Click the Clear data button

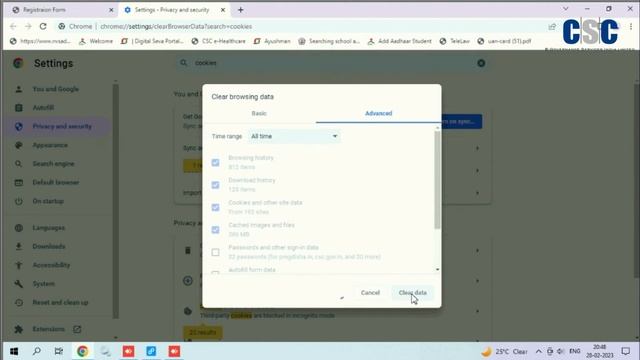click(x=413, y=293)
